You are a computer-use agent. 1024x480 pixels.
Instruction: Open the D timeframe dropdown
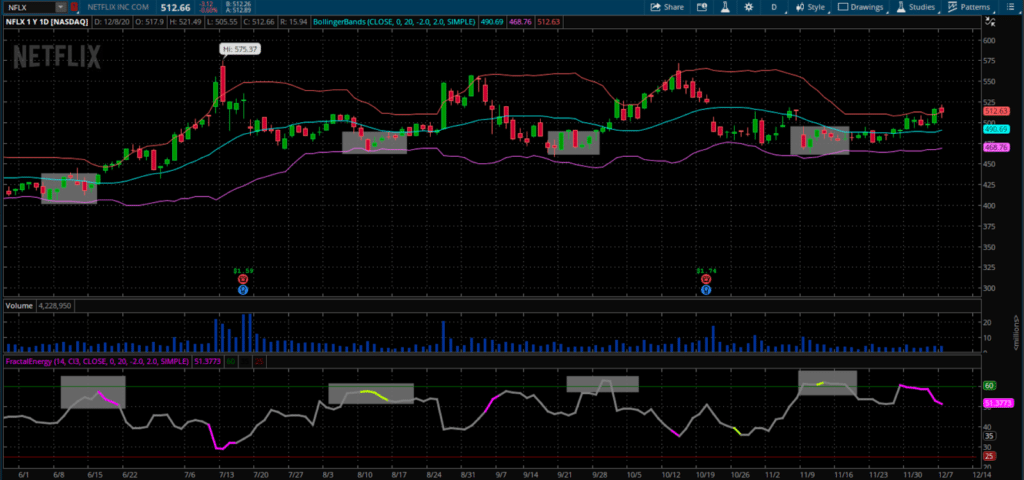pyautogui.click(x=775, y=7)
